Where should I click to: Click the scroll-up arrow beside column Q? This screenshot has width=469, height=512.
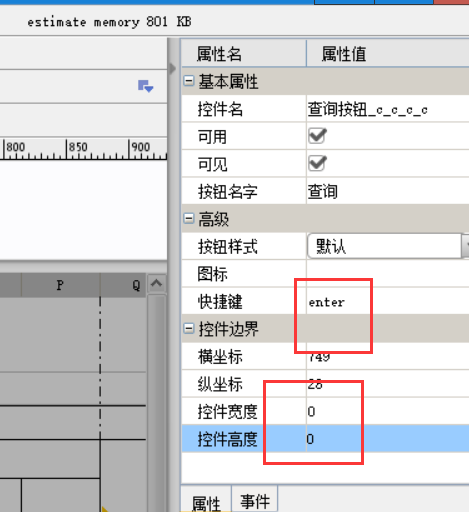(x=156, y=283)
